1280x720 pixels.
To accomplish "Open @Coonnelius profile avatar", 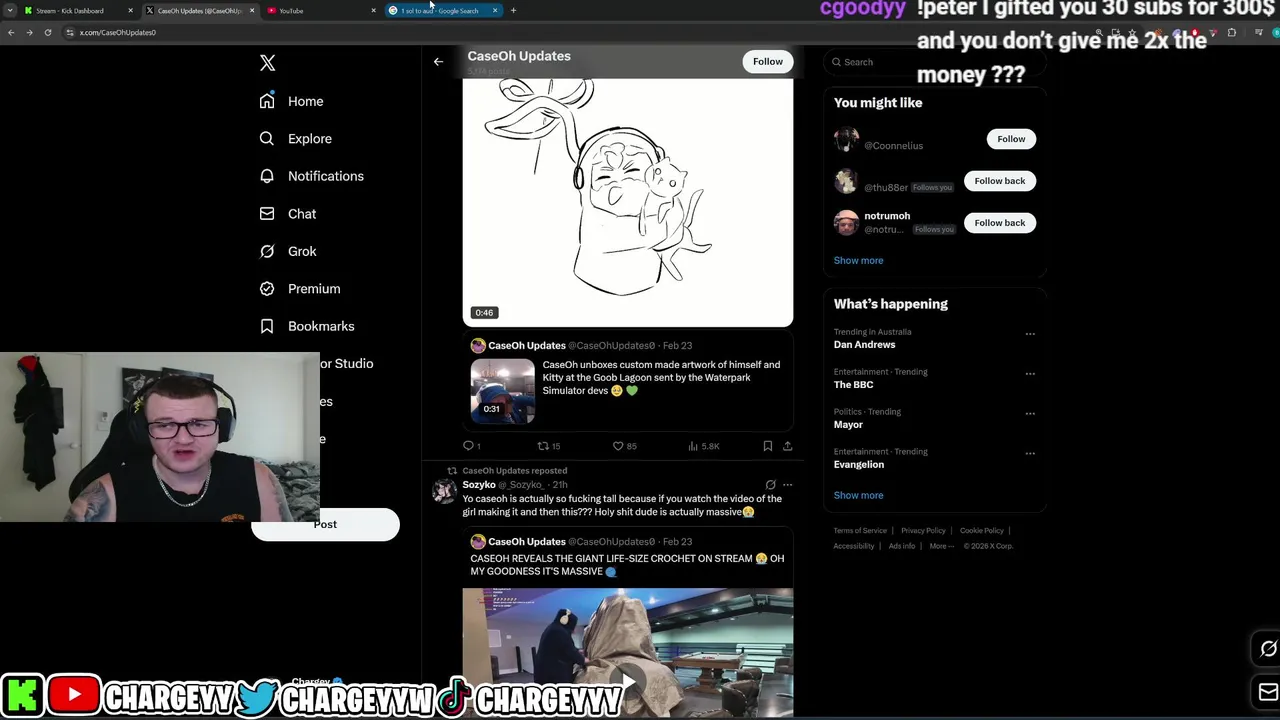I will click(x=847, y=140).
